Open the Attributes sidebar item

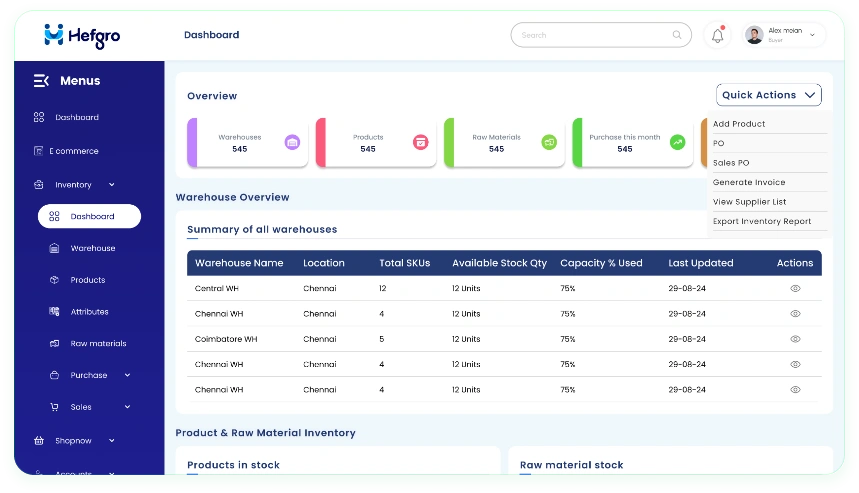[x=89, y=311]
